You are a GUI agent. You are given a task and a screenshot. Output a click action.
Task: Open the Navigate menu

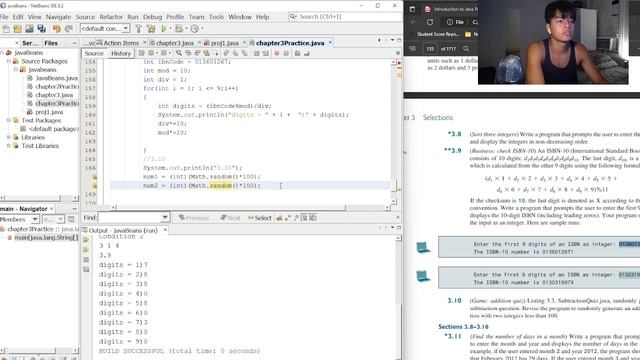click(58, 17)
